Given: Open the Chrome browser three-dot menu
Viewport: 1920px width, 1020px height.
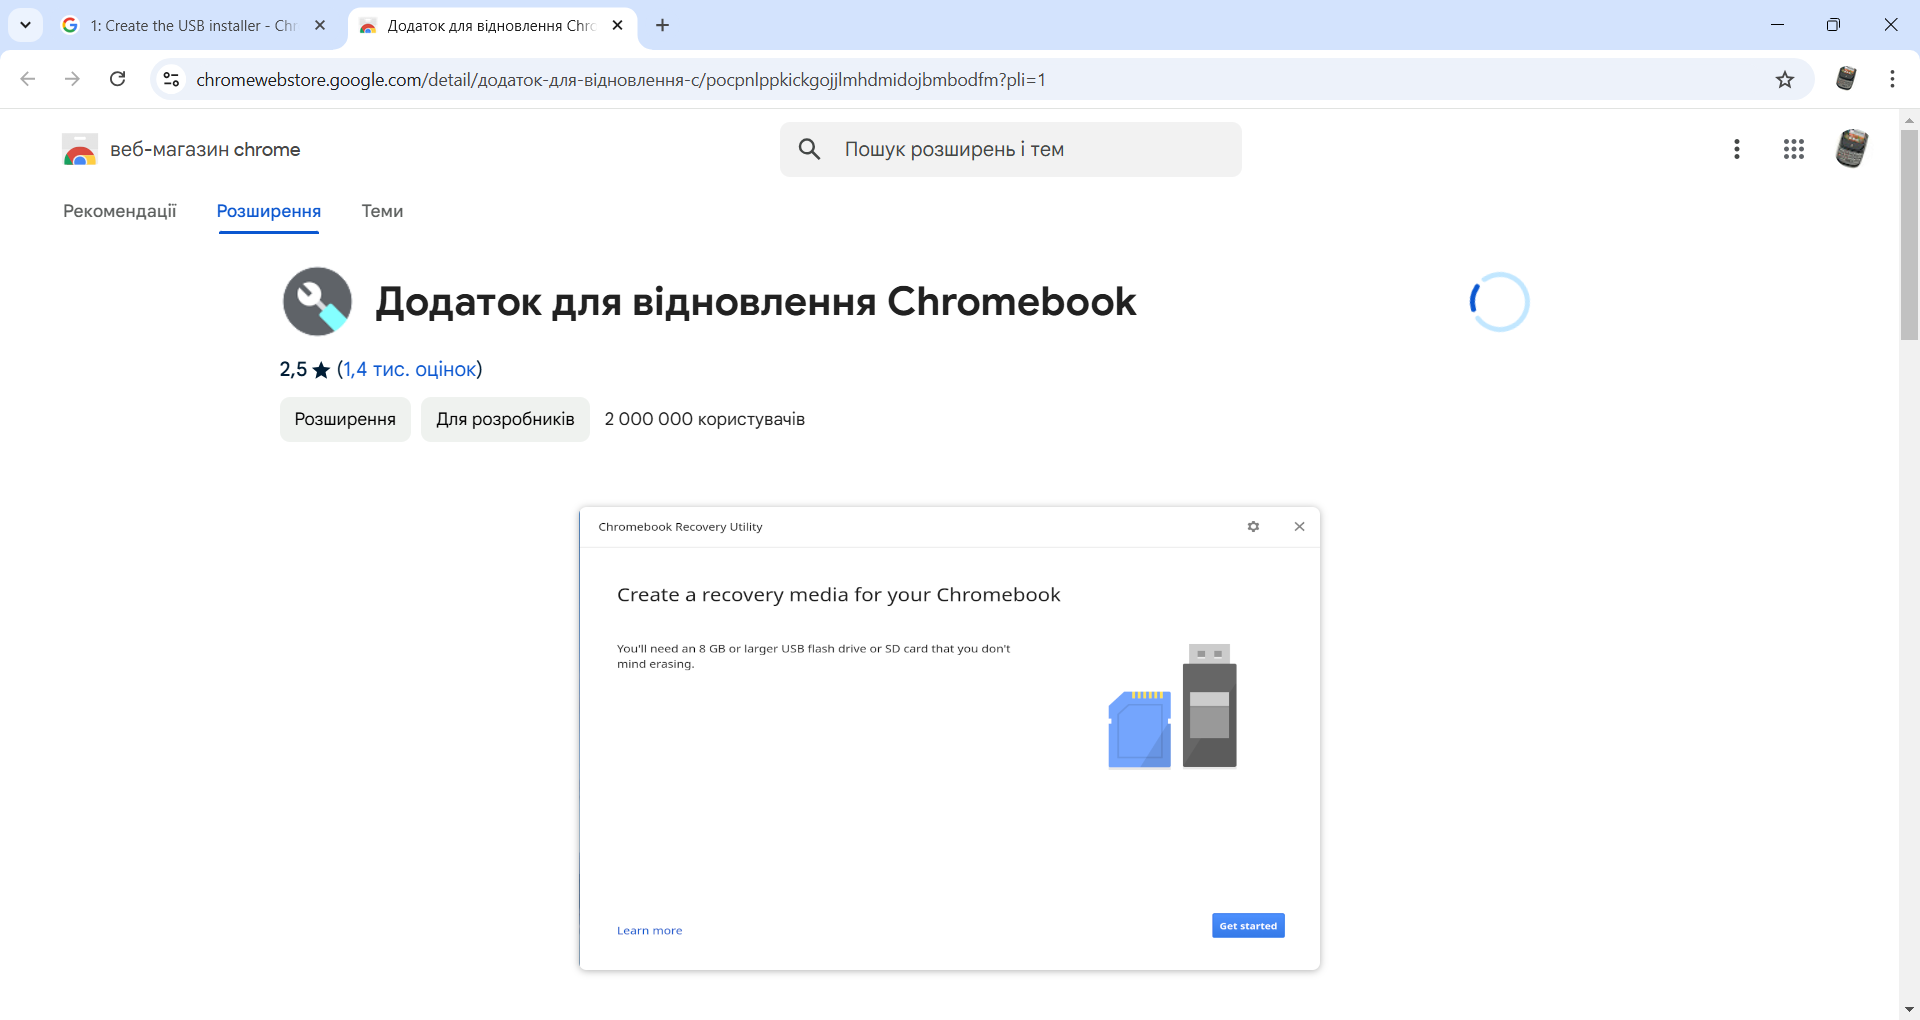Looking at the screenshot, I should pyautogui.click(x=1892, y=79).
